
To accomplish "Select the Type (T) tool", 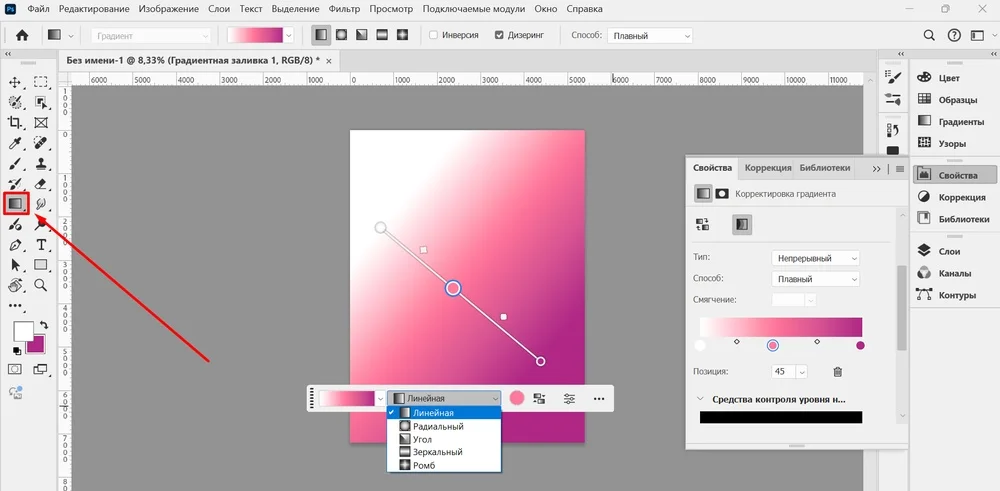I will (x=41, y=245).
